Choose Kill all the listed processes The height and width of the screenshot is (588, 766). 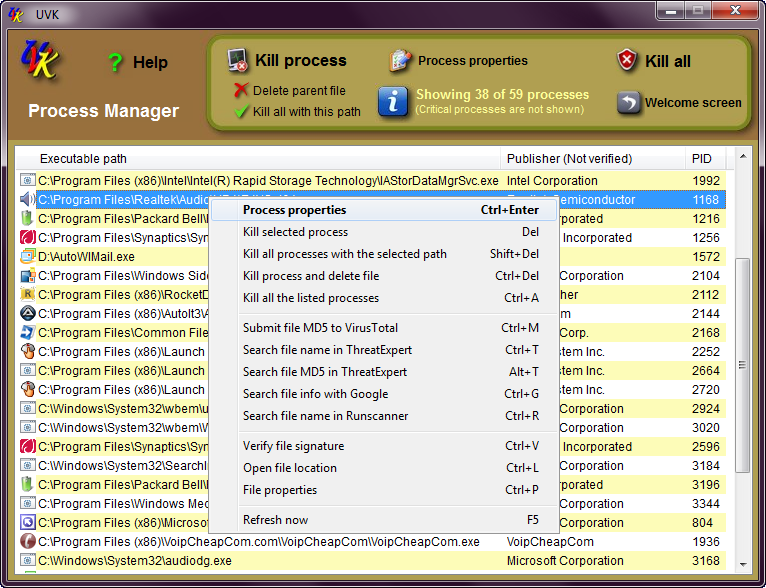(384, 298)
